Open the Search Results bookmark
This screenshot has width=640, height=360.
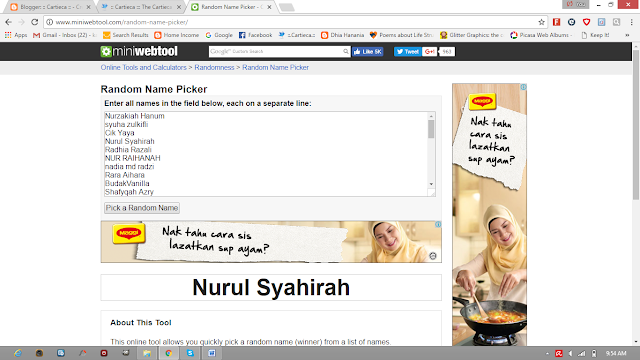(x=126, y=35)
